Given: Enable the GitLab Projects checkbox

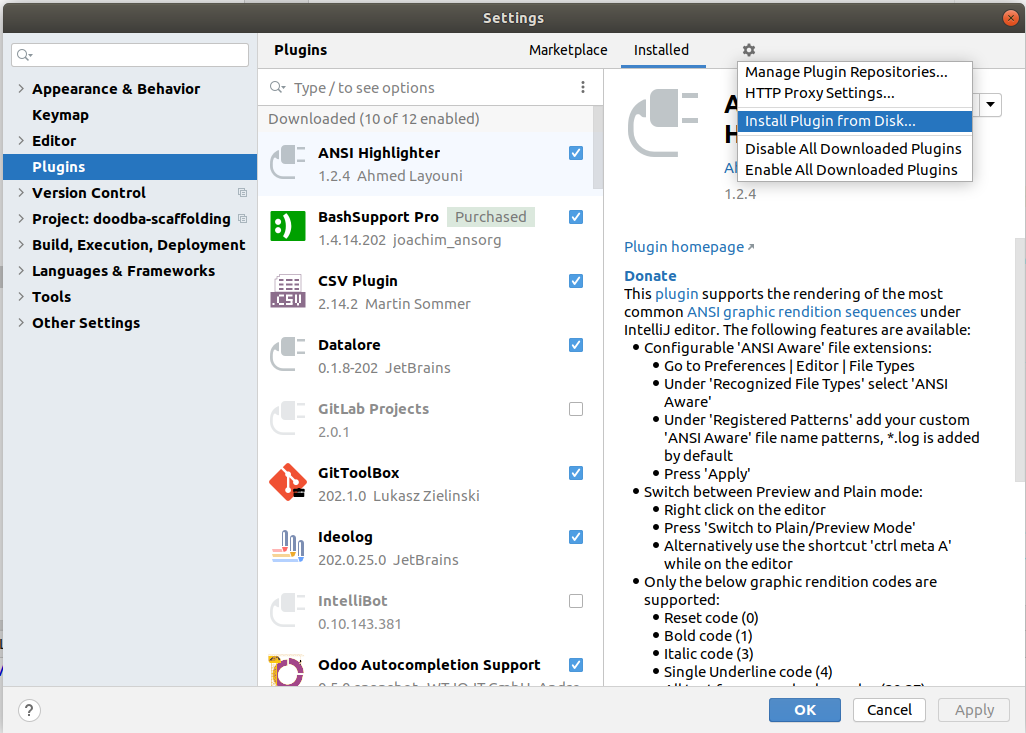Looking at the screenshot, I should [x=576, y=409].
